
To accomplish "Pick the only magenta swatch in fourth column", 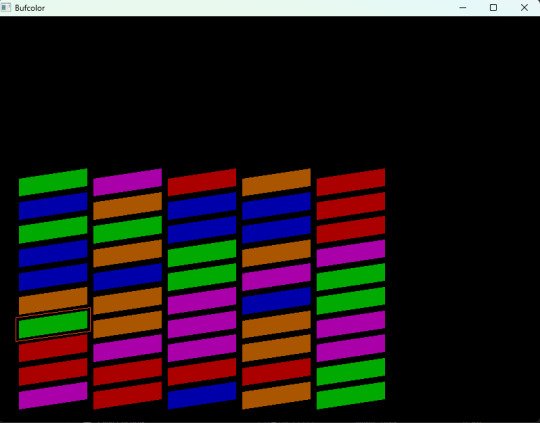I will pyautogui.click(x=276, y=277).
